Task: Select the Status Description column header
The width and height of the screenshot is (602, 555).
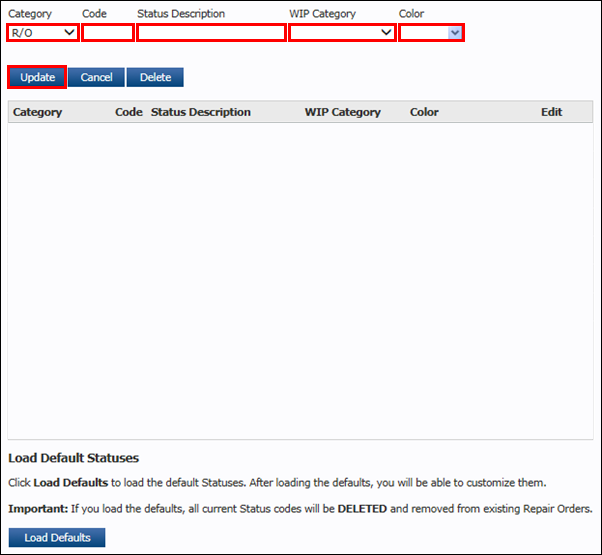Action: coord(200,112)
